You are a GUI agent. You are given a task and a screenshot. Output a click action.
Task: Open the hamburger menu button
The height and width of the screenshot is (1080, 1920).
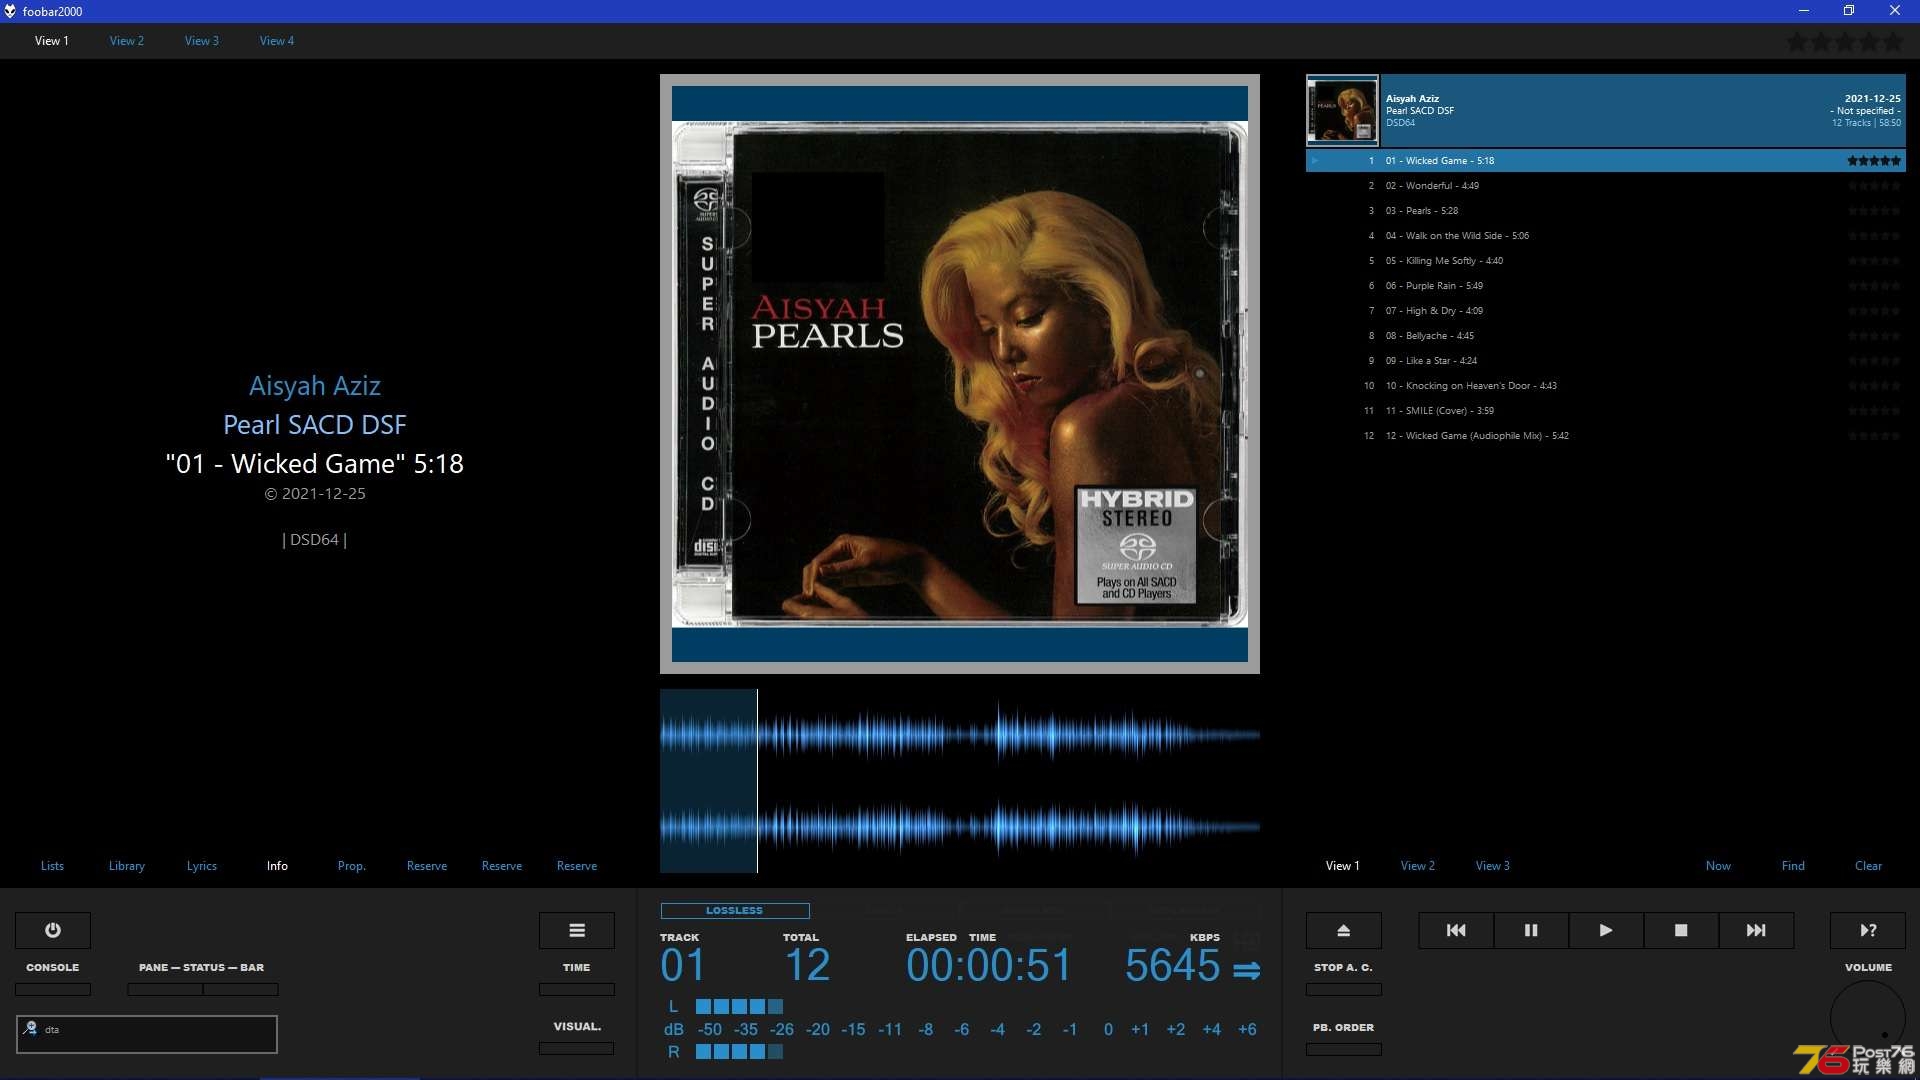pos(577,930)
